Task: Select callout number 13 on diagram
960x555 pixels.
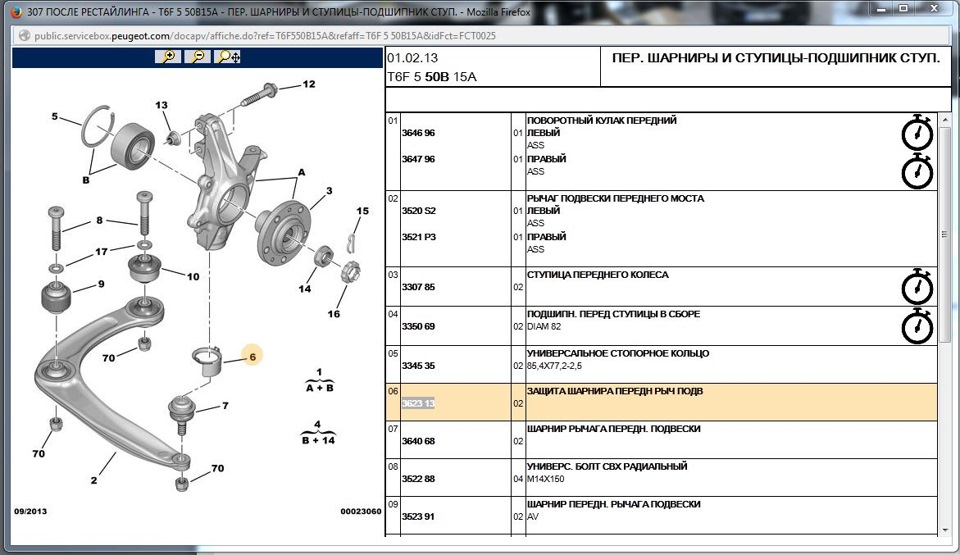Action: [x=161, y=105]
